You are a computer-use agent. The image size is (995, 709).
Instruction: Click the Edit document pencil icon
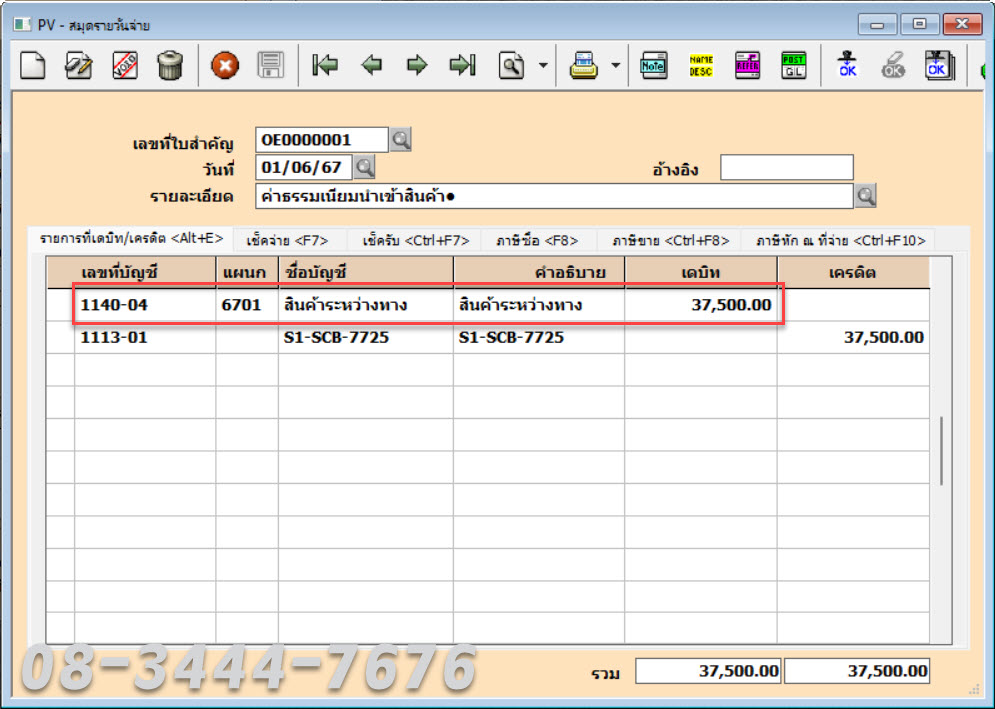pyautogui.click(x=79, y=65)
